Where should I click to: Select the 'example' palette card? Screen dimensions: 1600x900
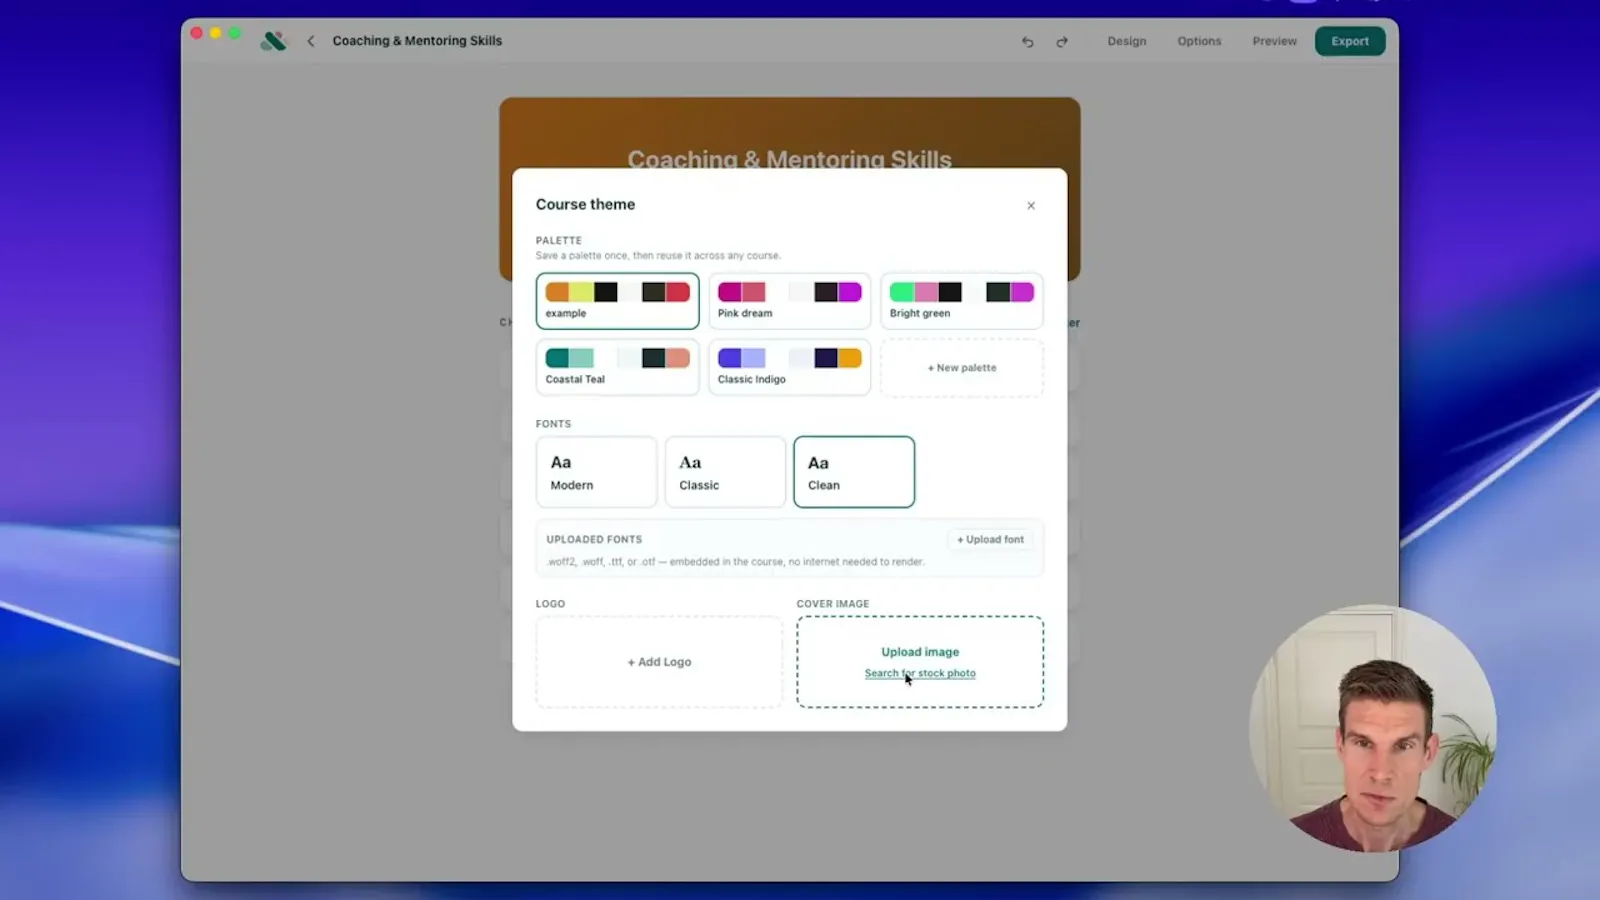pyautogui.click(x=617, y=301)
